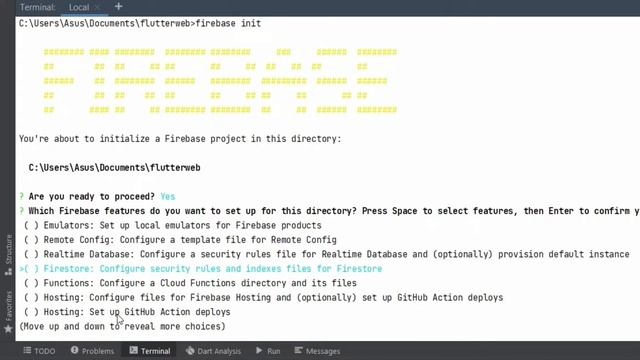Toggle the Firestore feature checkbox
640x360 pixels.
[x=31, y=269]
